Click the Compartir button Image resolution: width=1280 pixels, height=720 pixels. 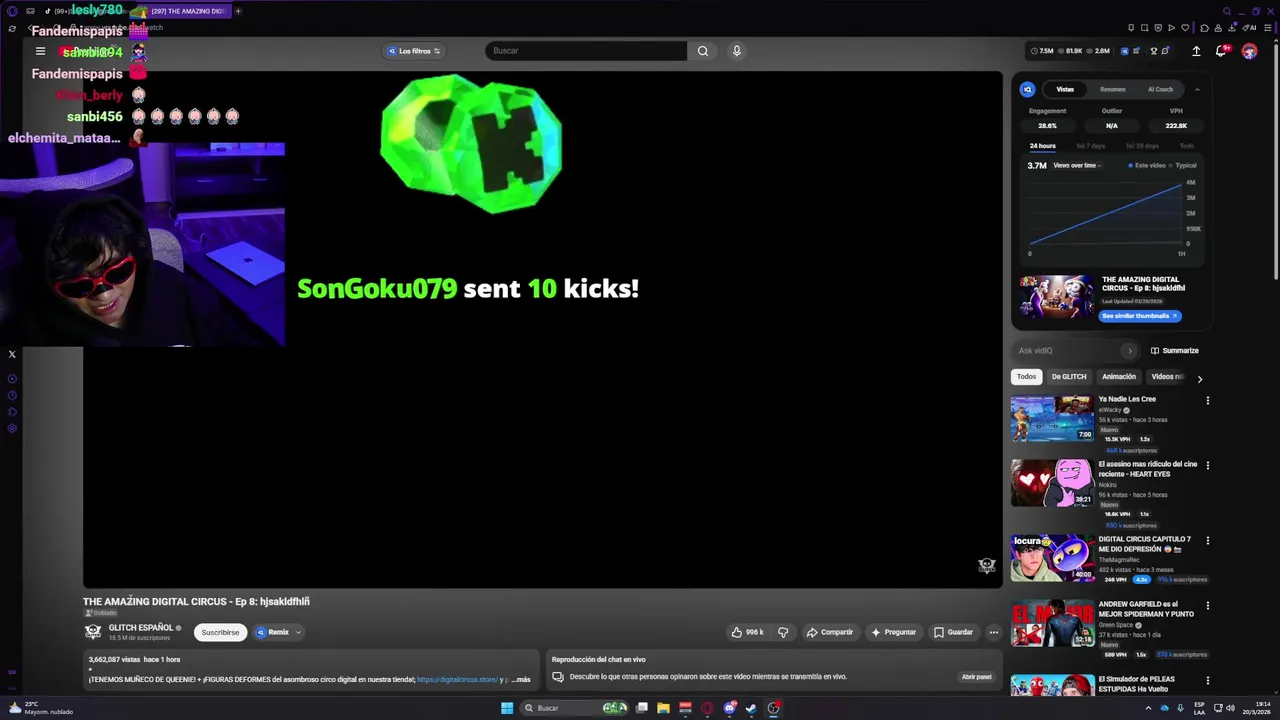[x=829, y=632]
